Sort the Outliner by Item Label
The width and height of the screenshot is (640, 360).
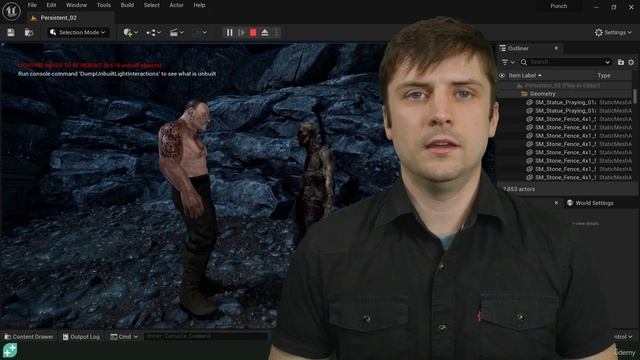coord(525,76)
